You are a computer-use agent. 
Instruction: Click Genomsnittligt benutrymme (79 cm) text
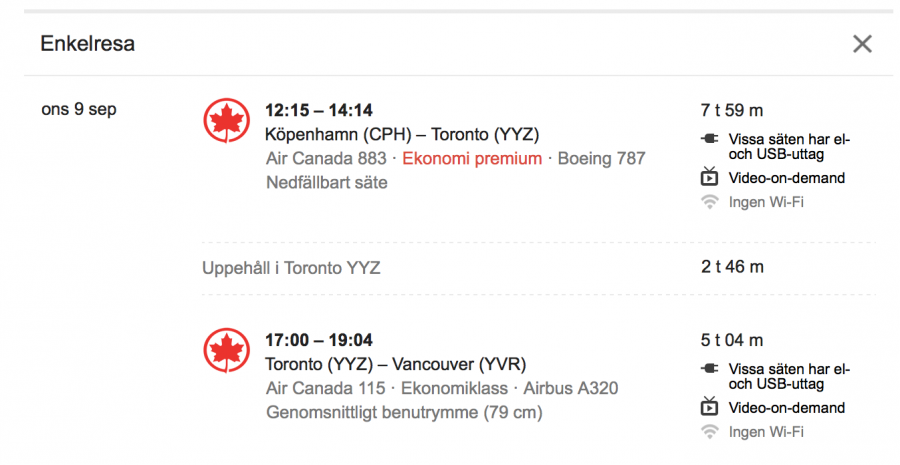[405, 412]
